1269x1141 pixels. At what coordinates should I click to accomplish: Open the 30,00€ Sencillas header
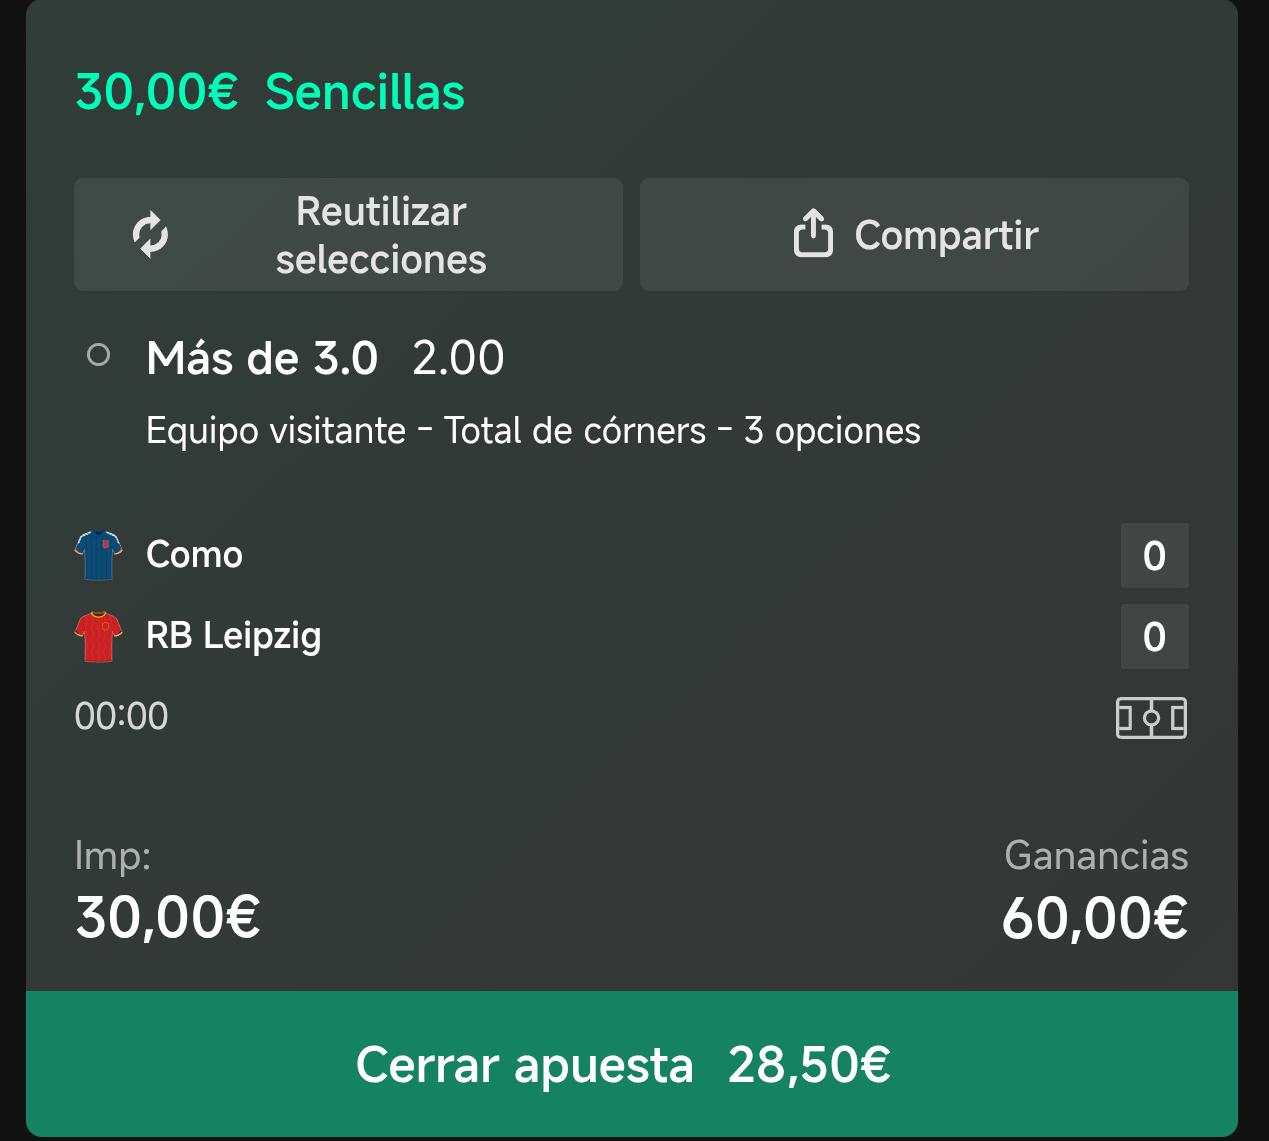point(270,92)
